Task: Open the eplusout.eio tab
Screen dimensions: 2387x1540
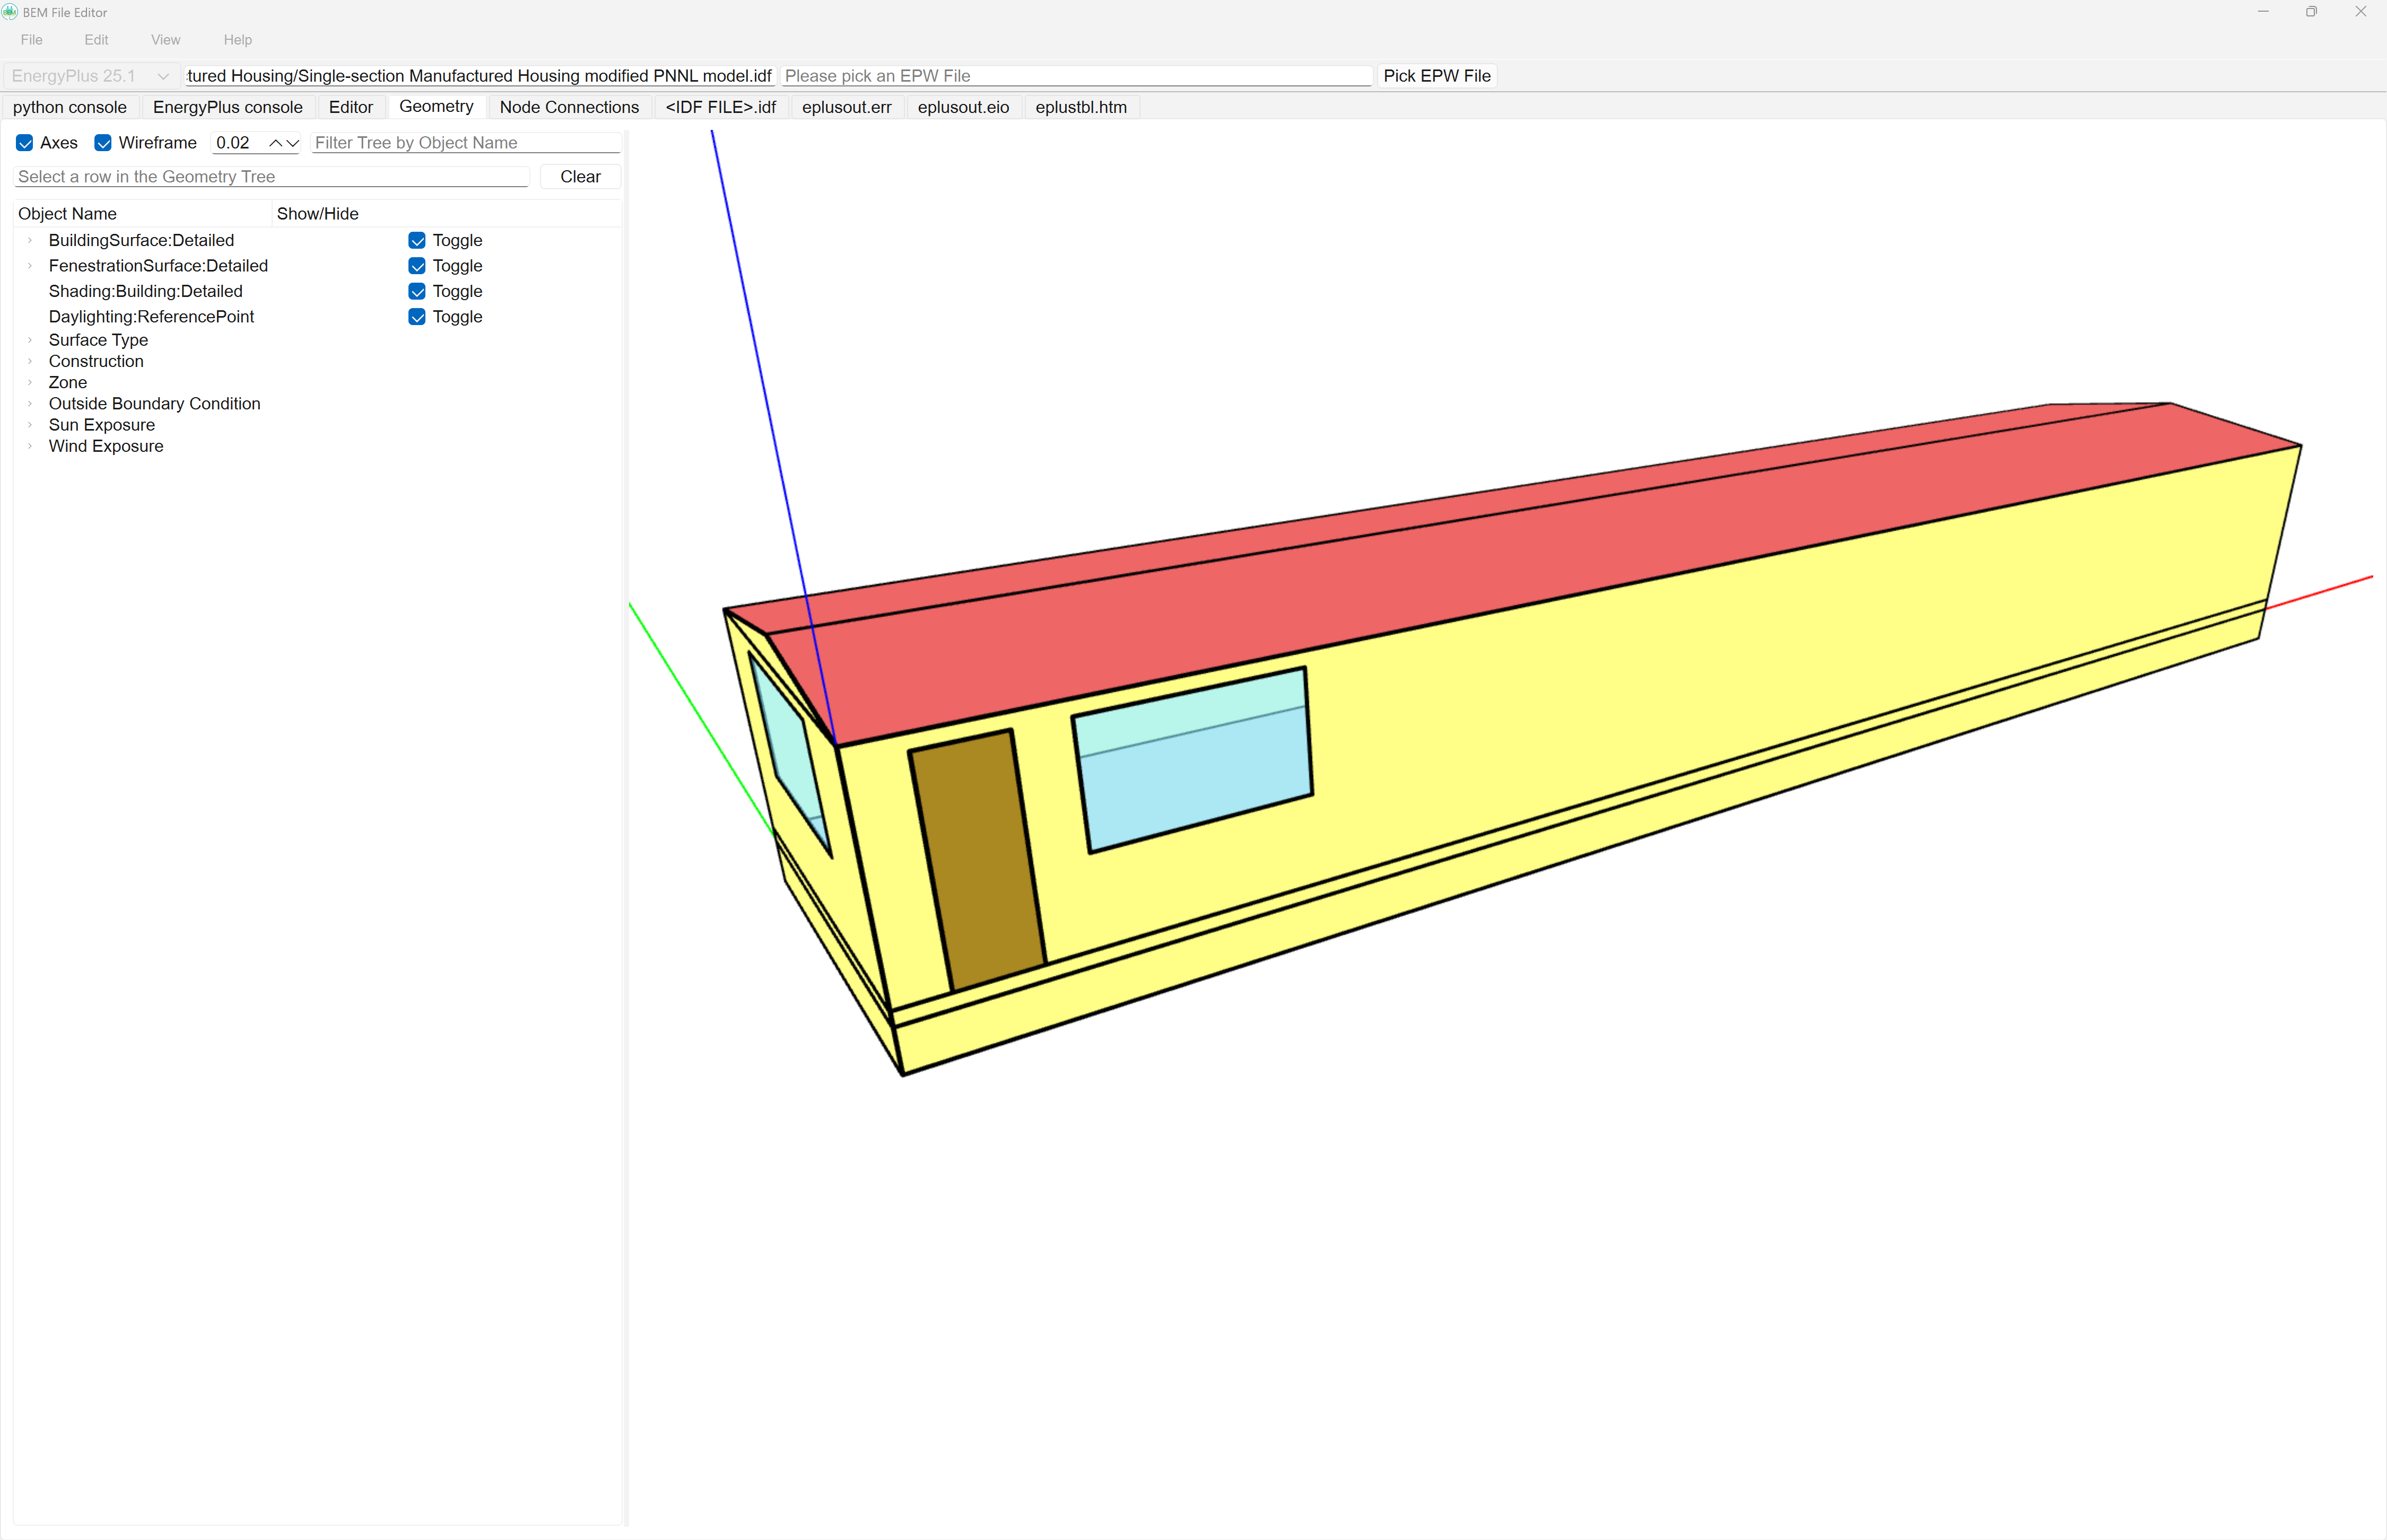Action: point(963,107)
